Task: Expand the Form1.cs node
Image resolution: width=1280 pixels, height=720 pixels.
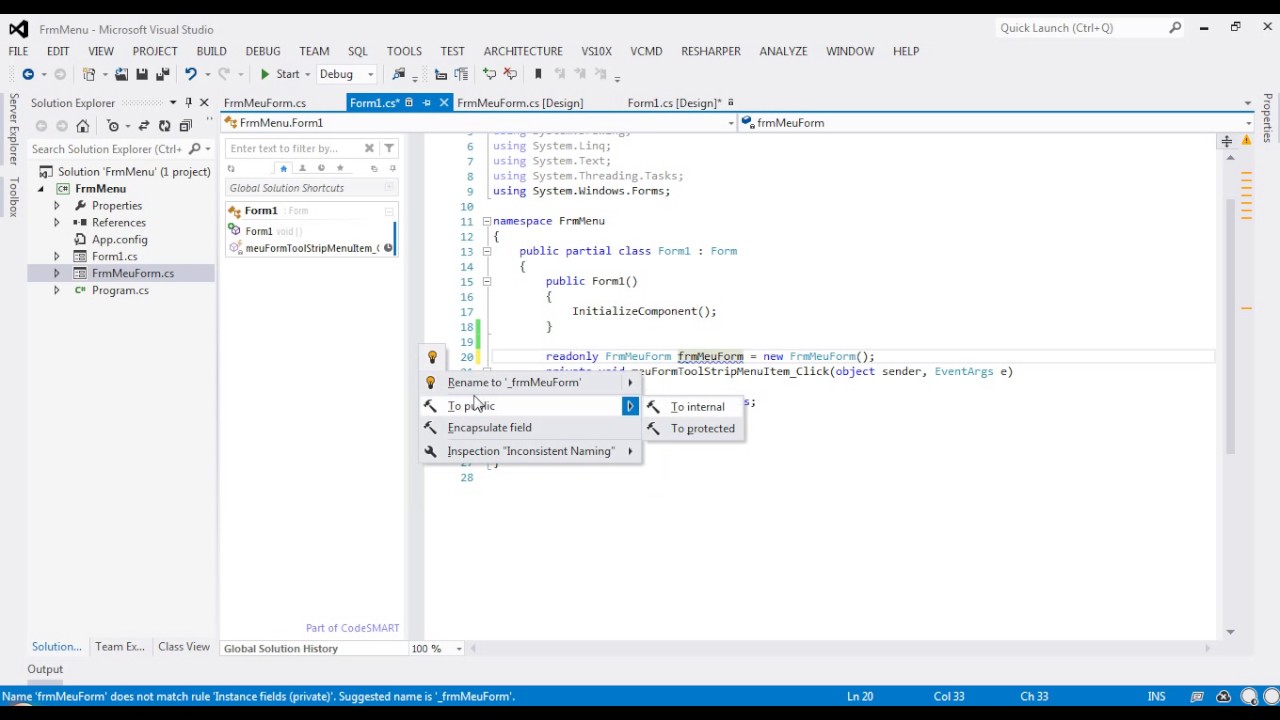Action: click(56, 257)
